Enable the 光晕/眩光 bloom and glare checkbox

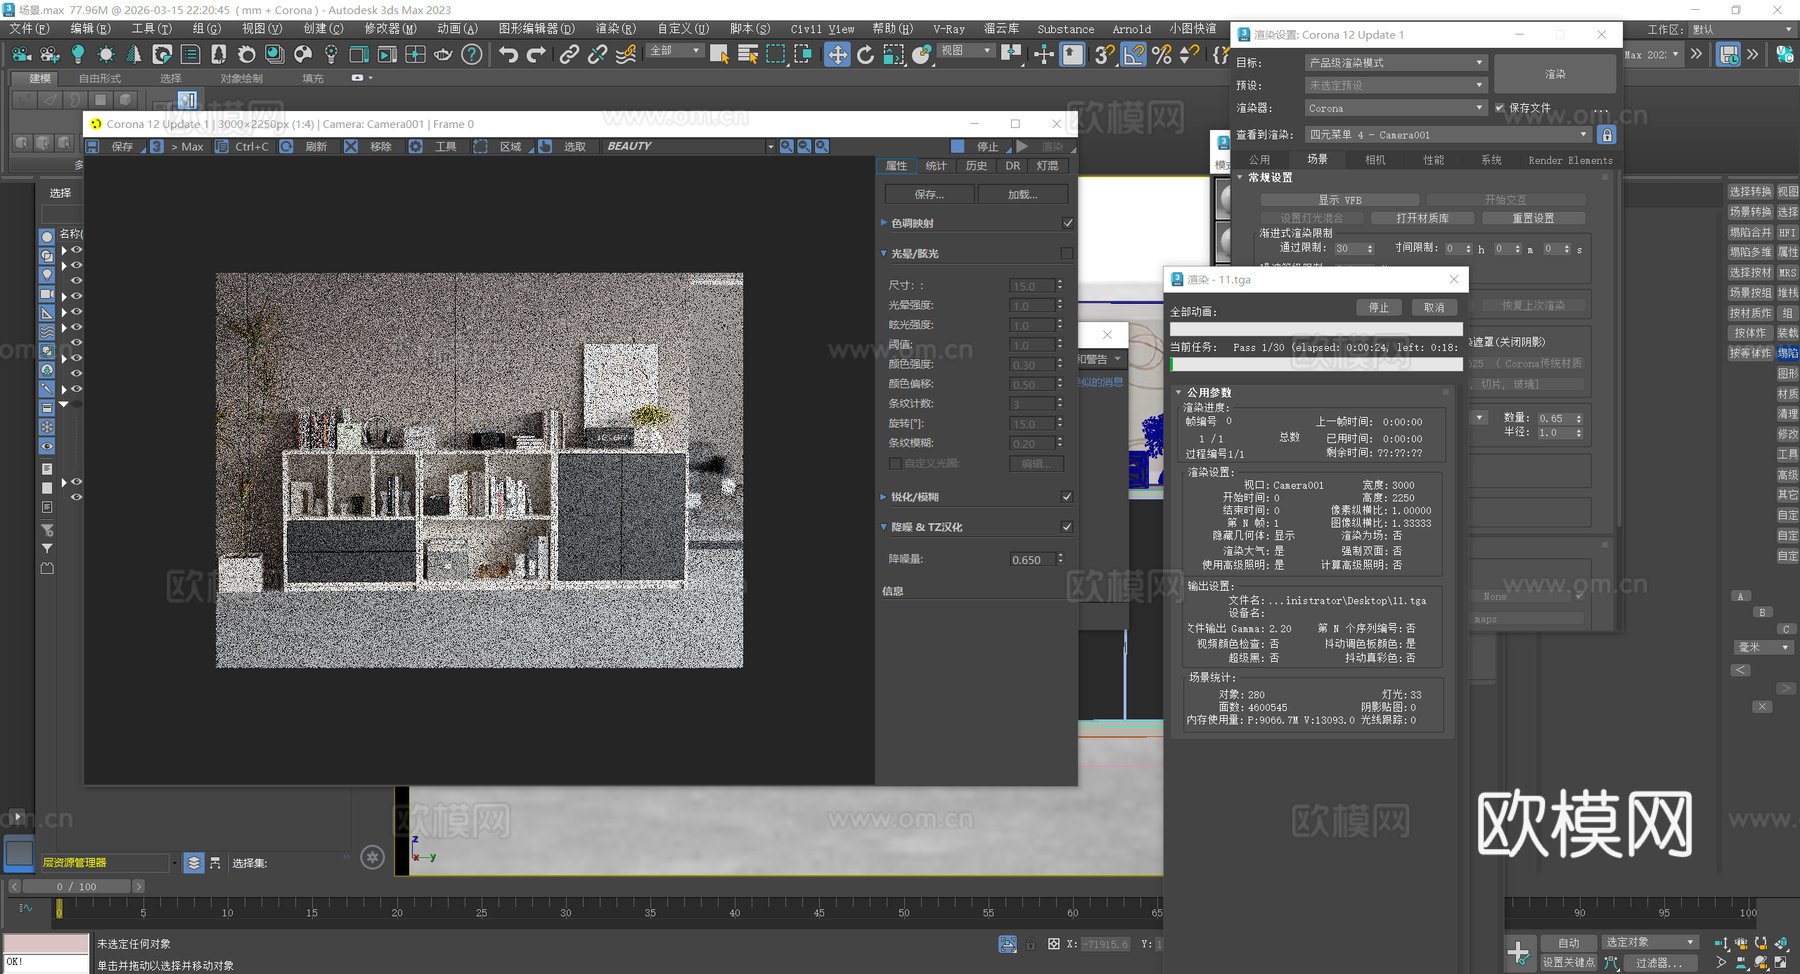pos(1067,253)
